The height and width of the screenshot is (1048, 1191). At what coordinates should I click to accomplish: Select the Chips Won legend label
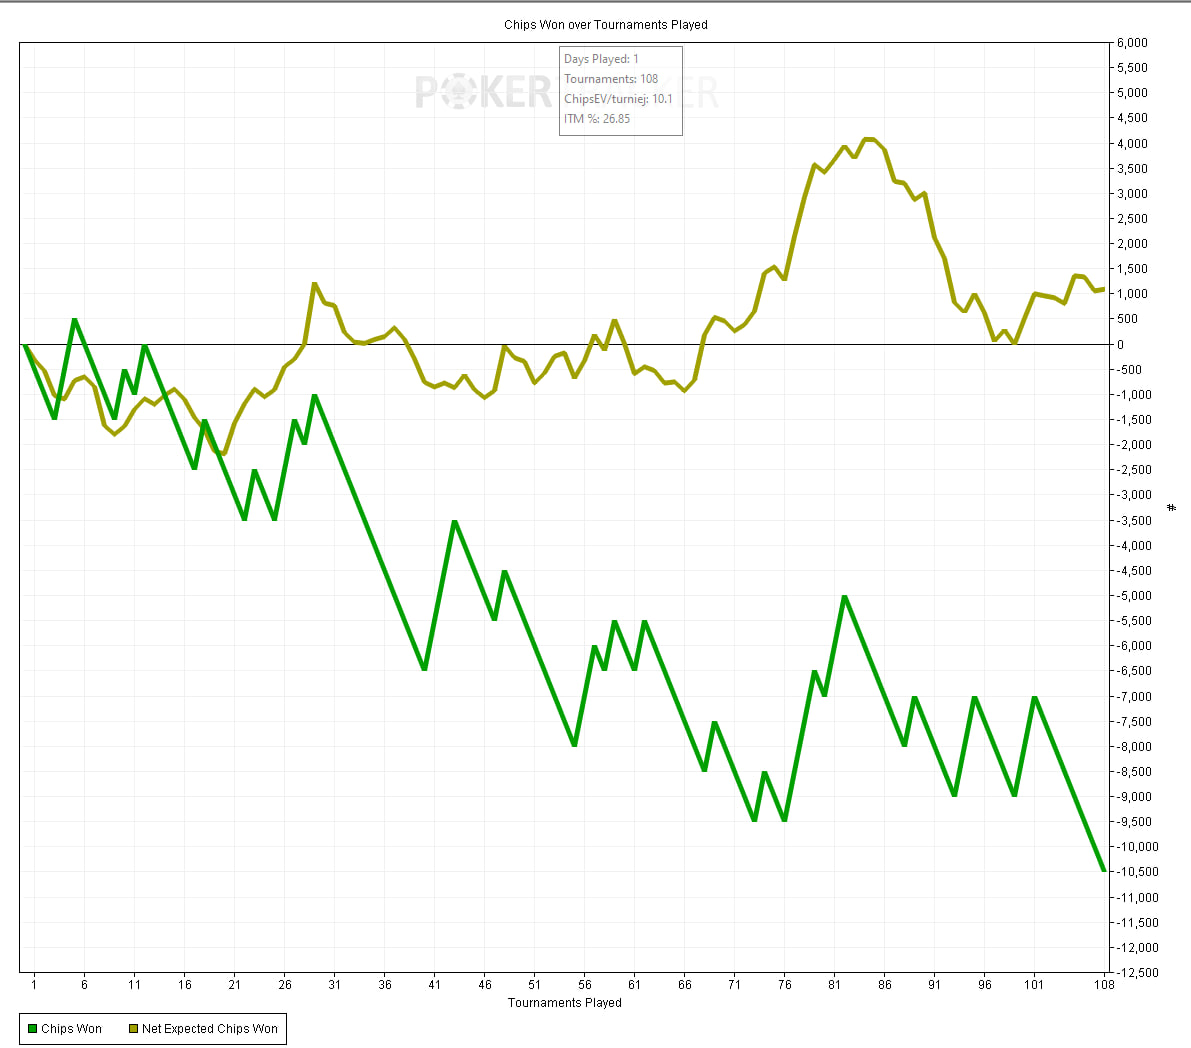[71, 1029]
